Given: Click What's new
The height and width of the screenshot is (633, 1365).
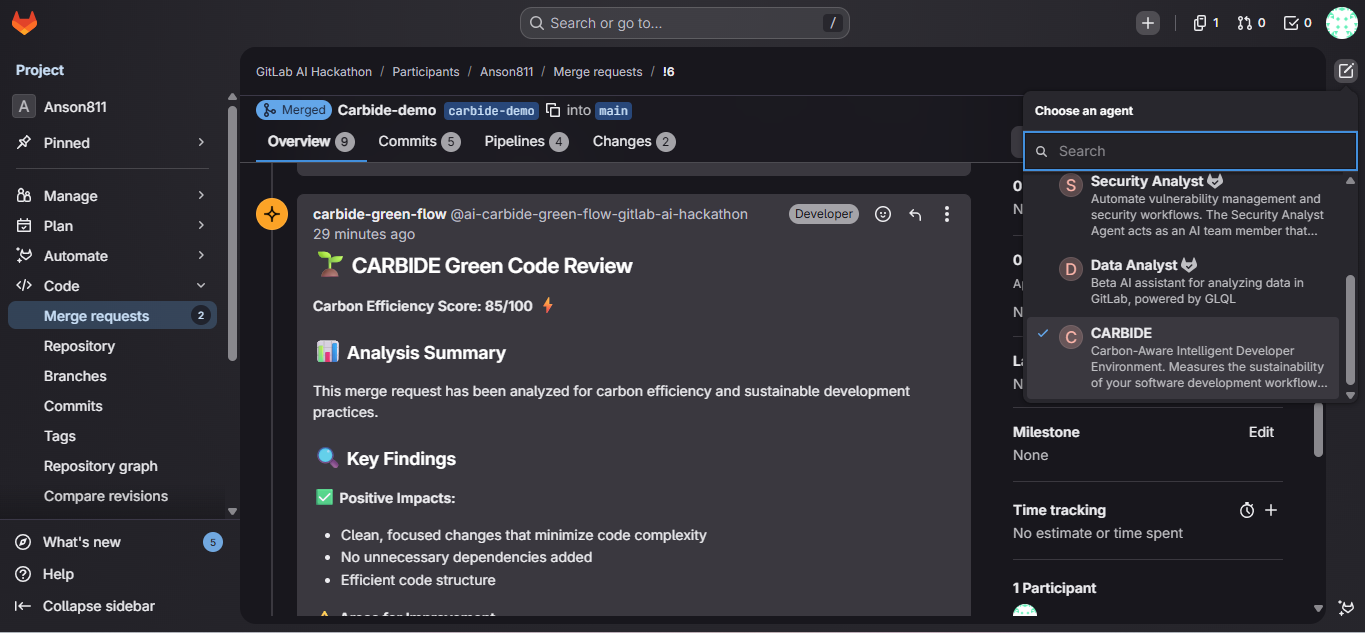Looking at the screenshot, I should pyautogui.click(x=82, y=542).
